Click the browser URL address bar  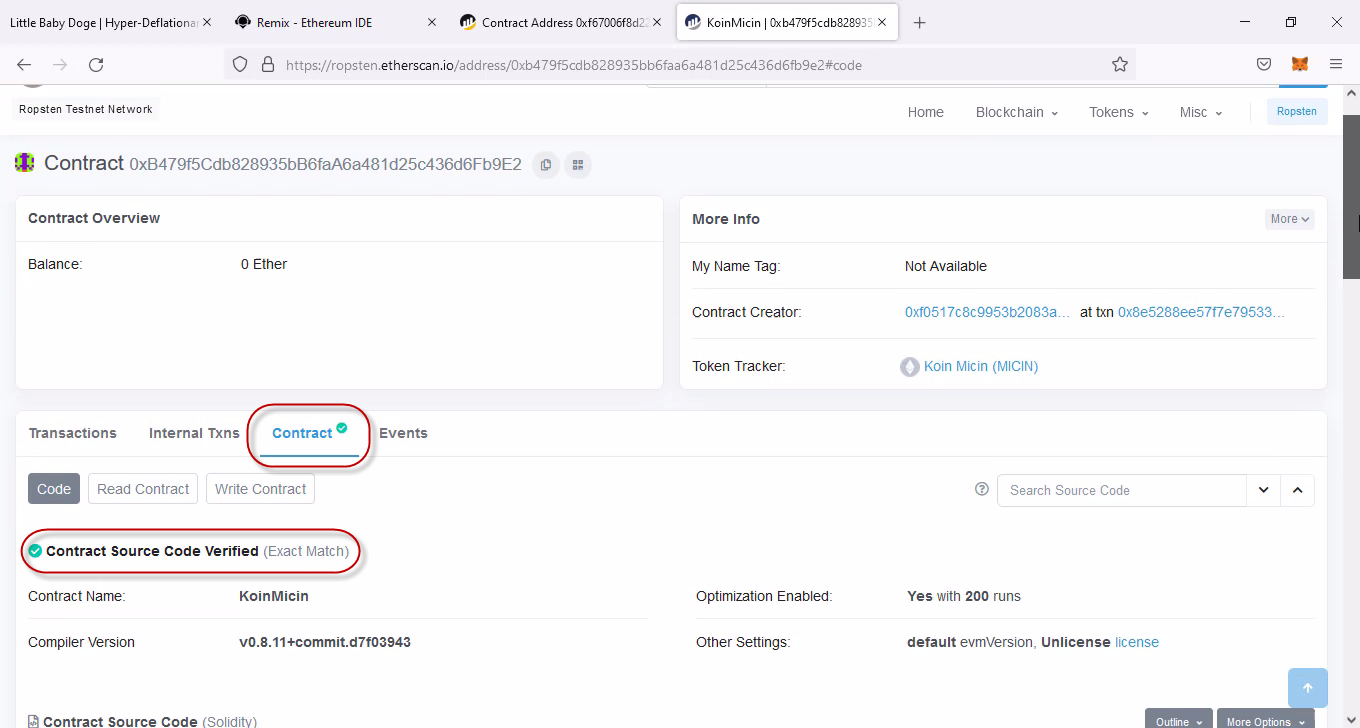tap(680, 65)
